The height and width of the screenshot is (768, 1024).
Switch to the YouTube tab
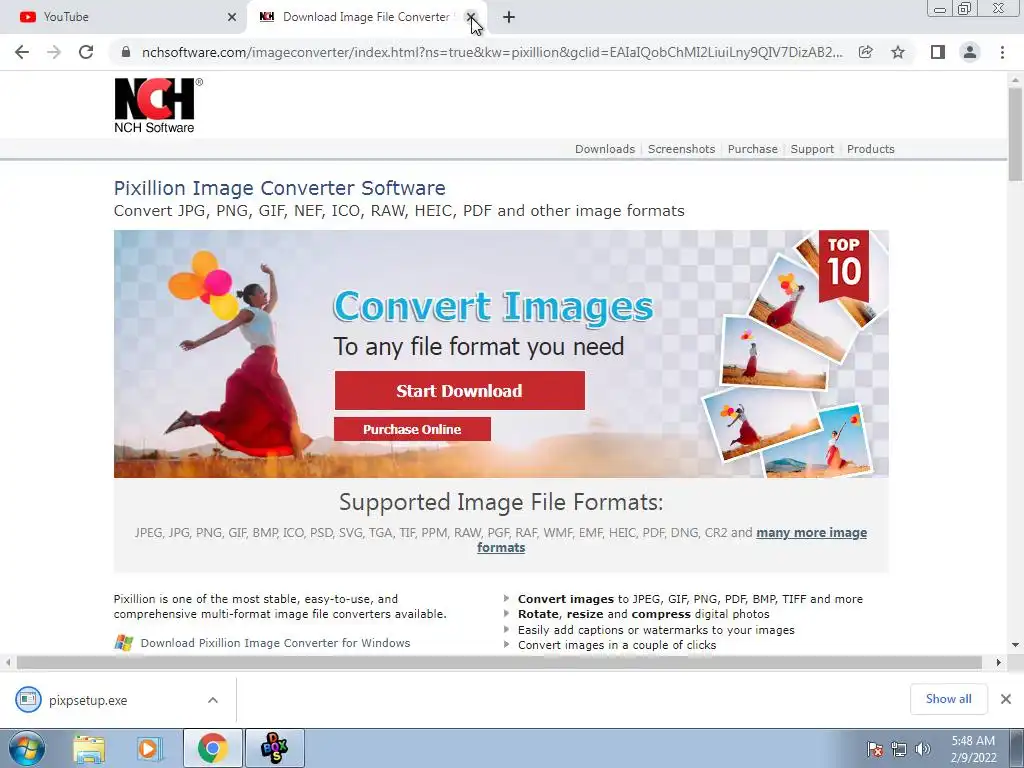pyautogui.click(x=124, y=17)
